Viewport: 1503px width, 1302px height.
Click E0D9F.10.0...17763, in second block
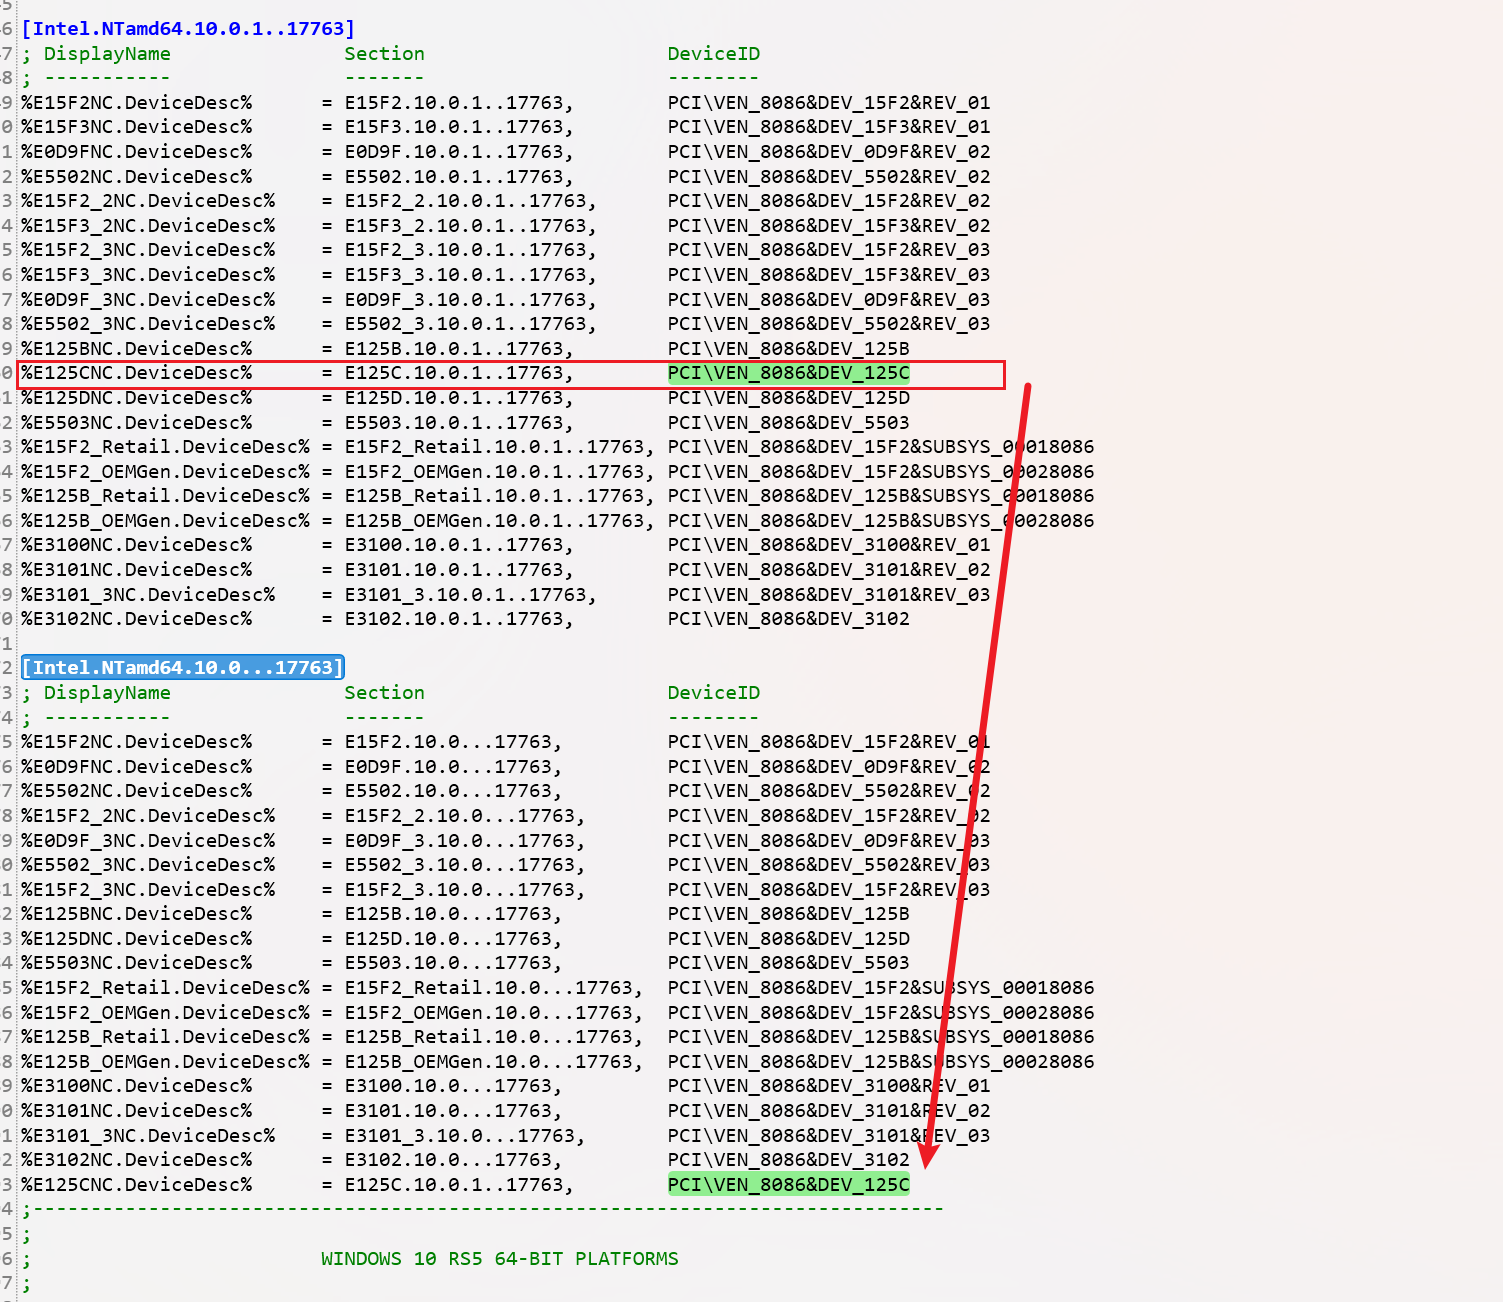click(454, 767)
